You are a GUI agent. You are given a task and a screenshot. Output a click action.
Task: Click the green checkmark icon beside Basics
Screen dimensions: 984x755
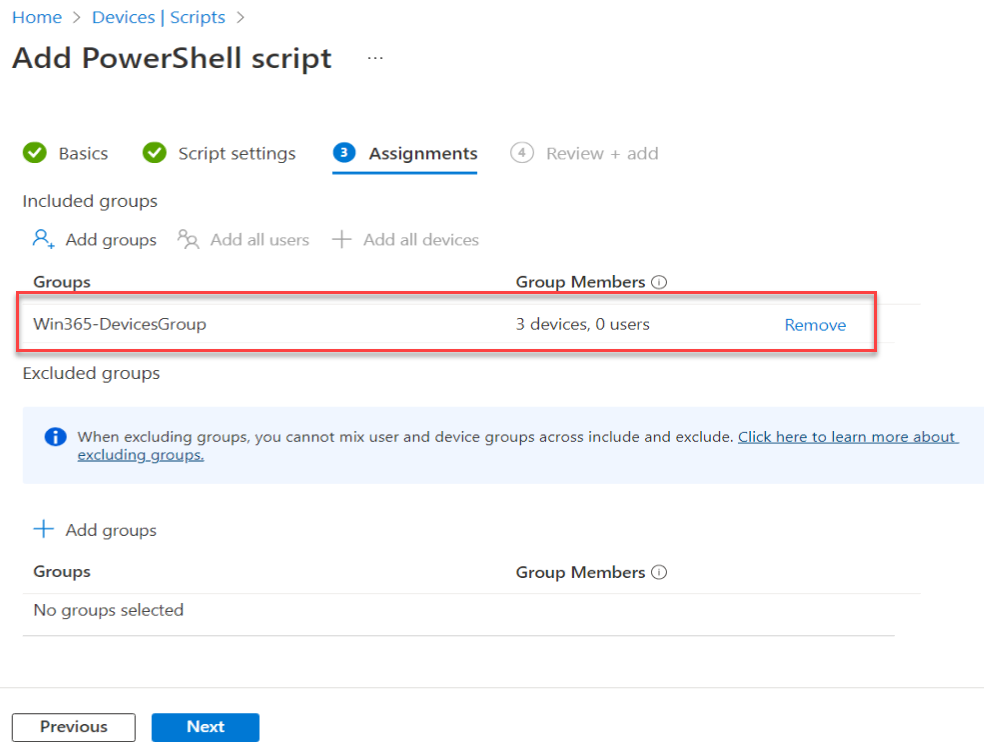[x=35, y=153]
